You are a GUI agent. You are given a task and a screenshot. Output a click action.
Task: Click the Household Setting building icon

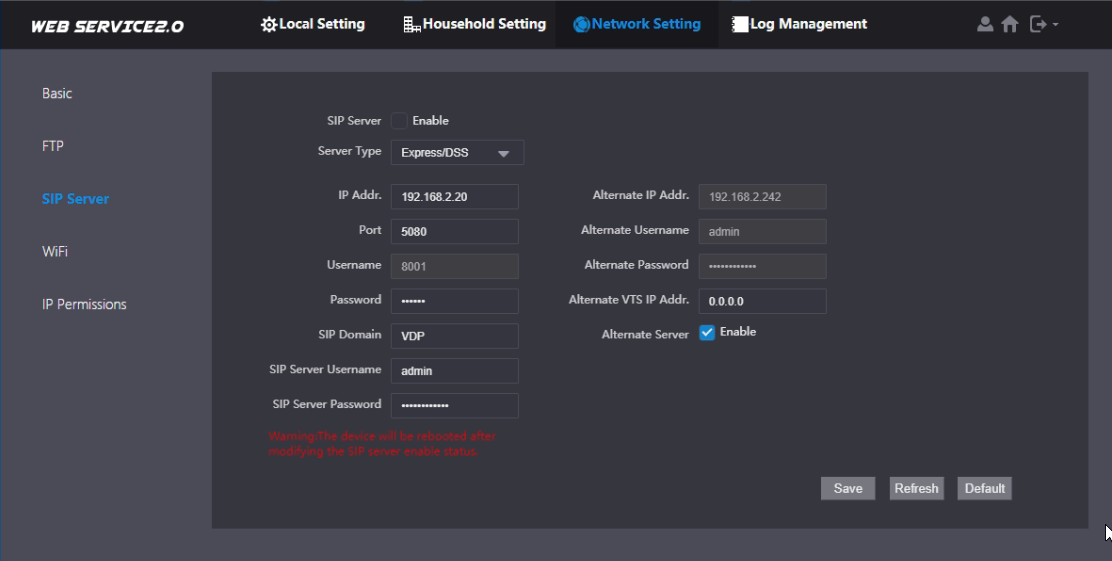point(411,24)
